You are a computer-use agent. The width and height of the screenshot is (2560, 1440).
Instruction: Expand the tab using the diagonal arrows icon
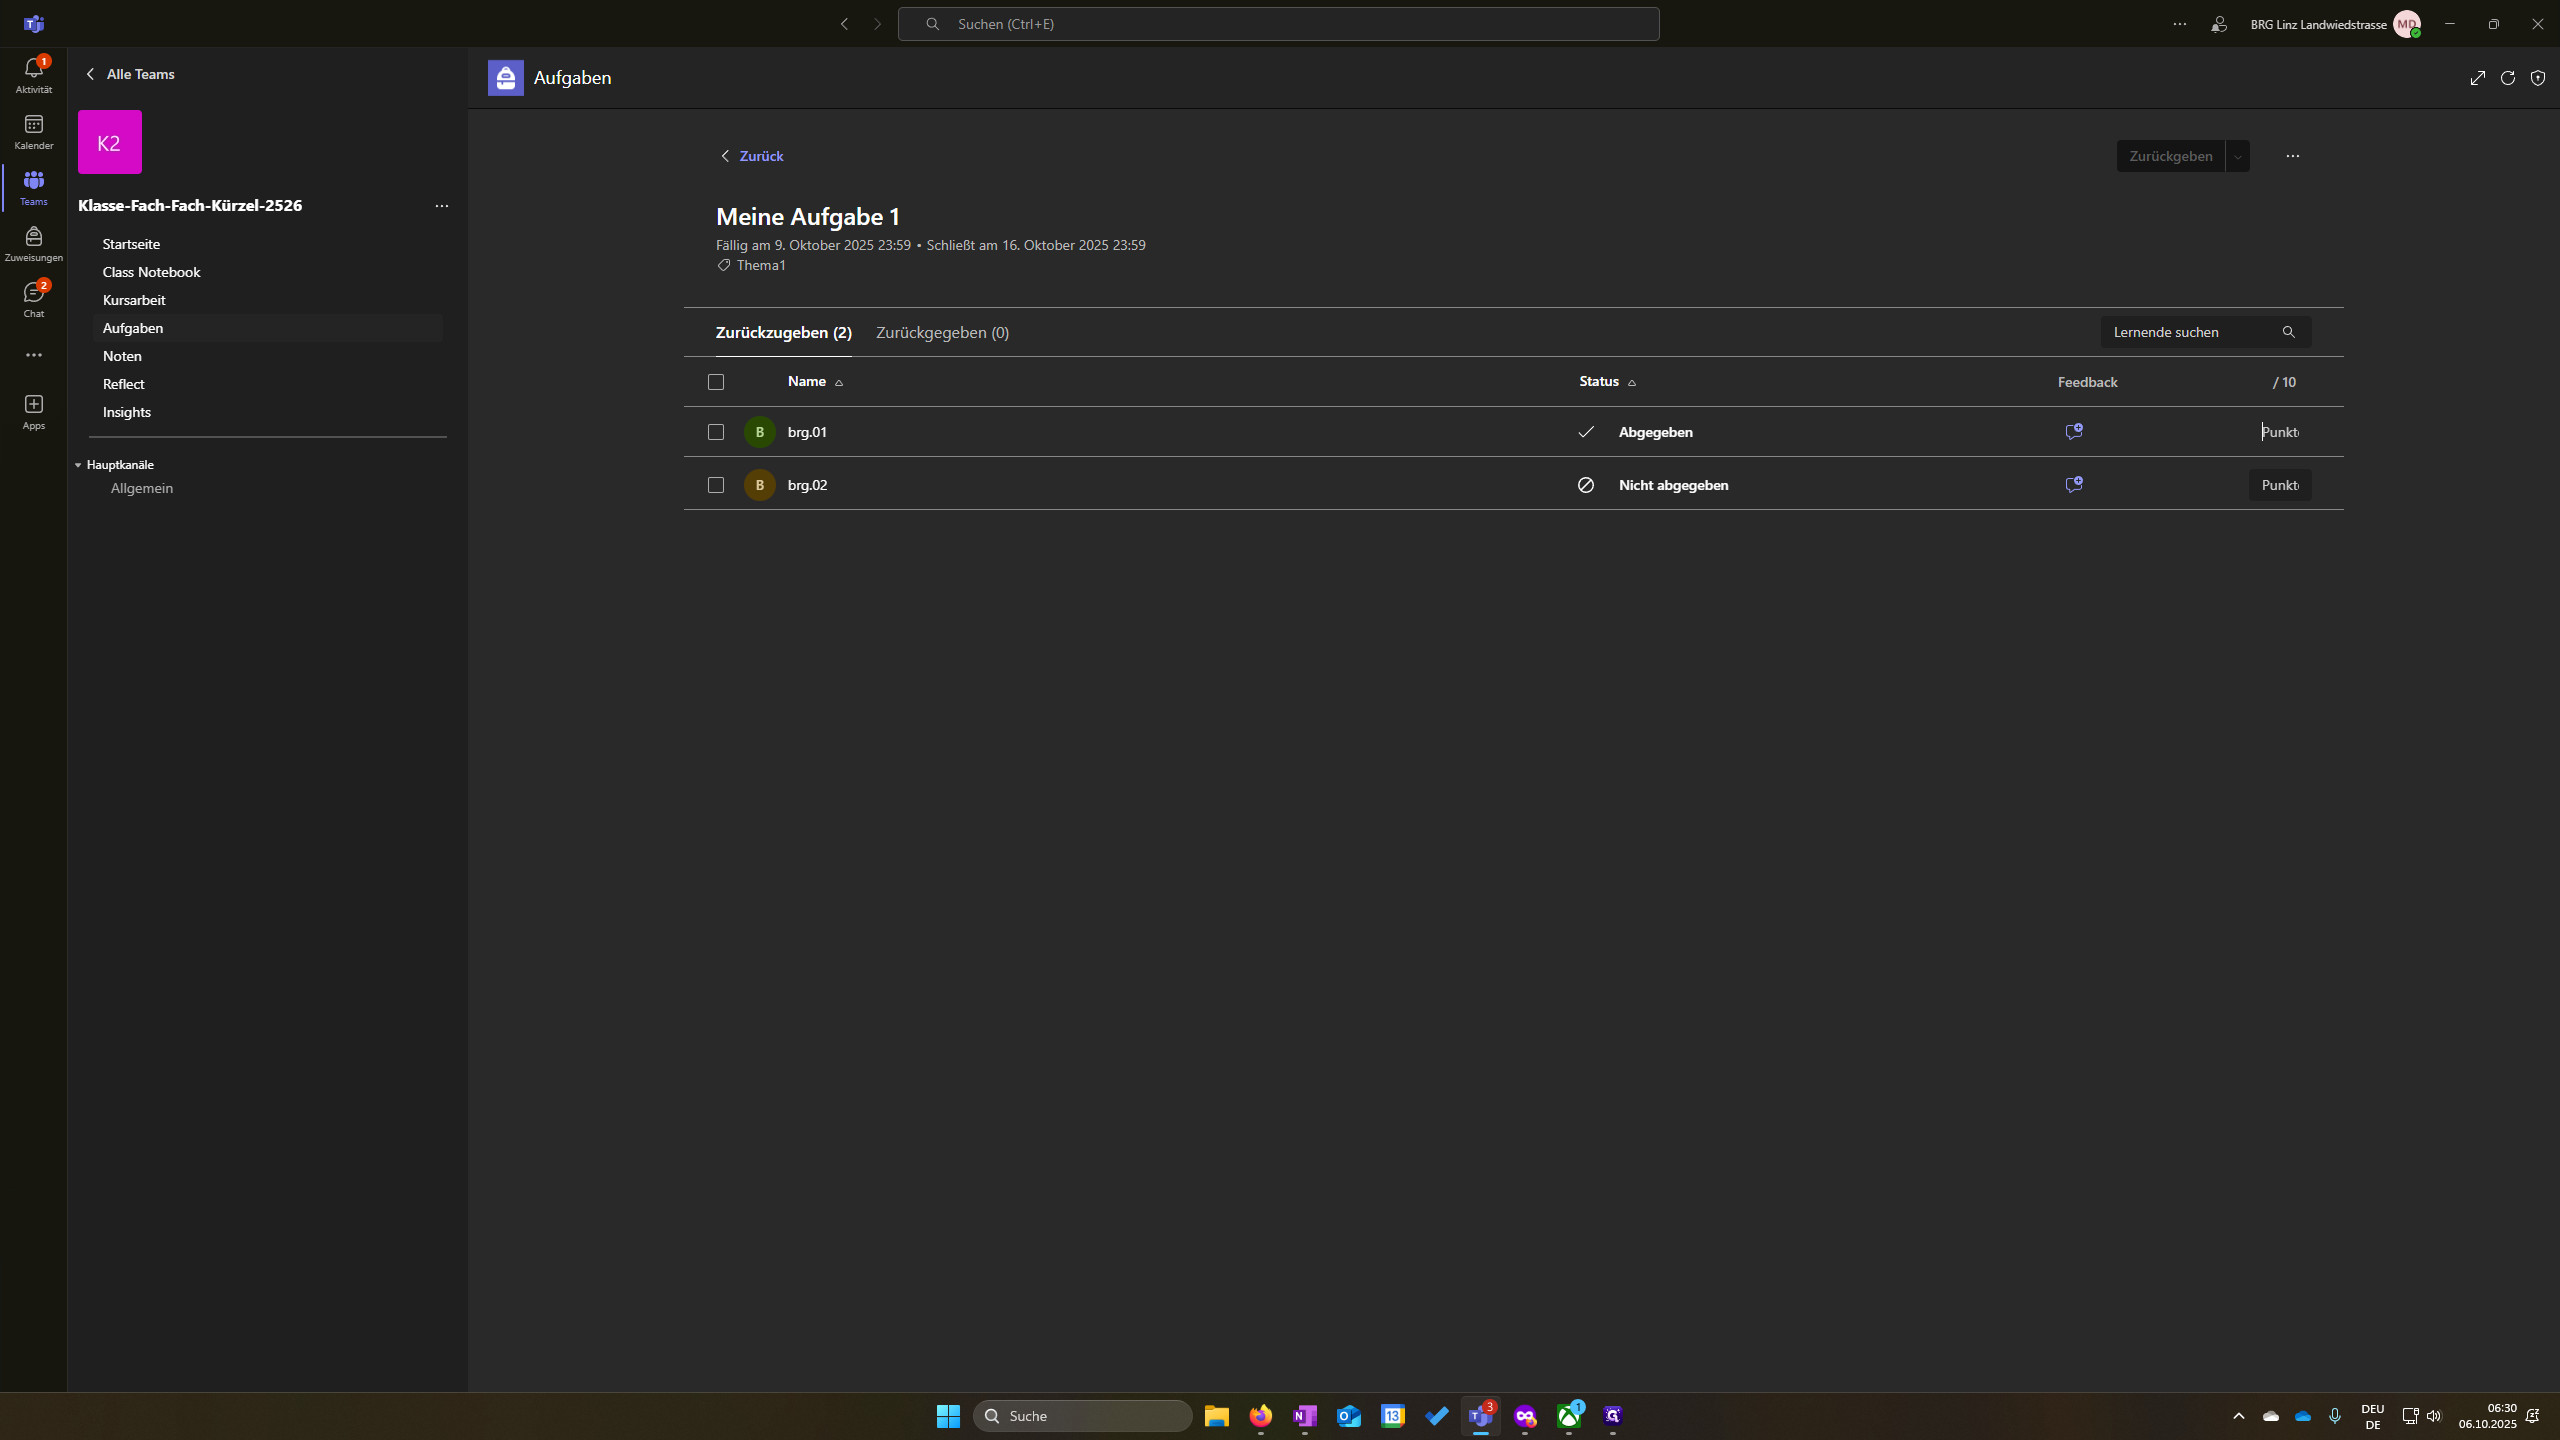(x=2478, y=78)
